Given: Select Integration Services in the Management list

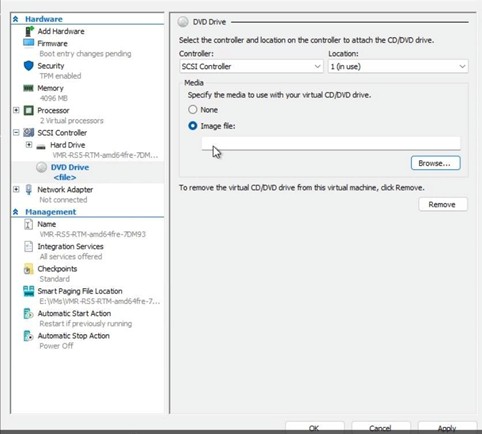Looking at the screenshot, I should click(x=70, y=246).
